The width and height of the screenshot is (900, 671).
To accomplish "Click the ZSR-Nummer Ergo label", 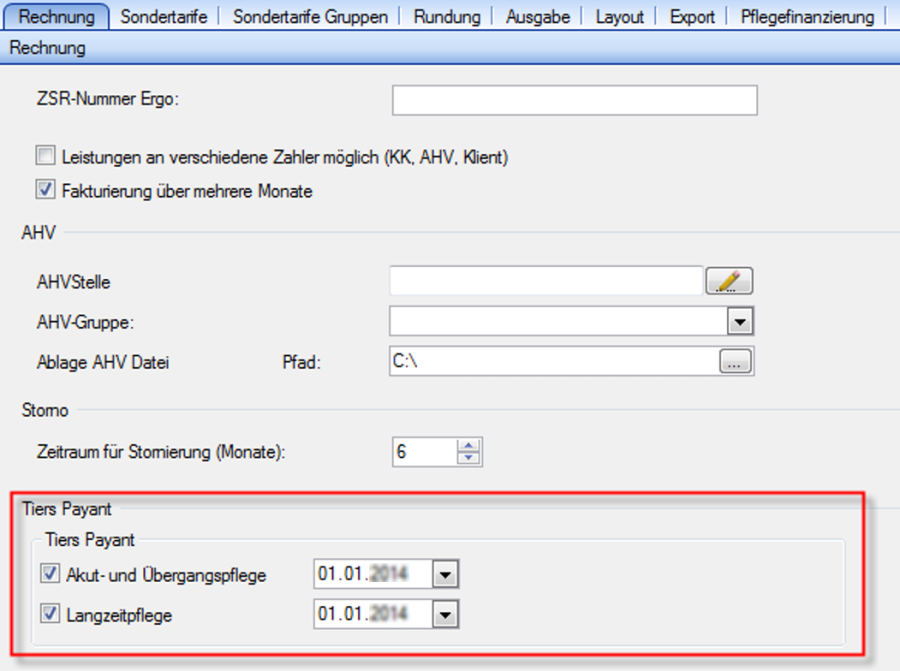I will click(108, 99).
